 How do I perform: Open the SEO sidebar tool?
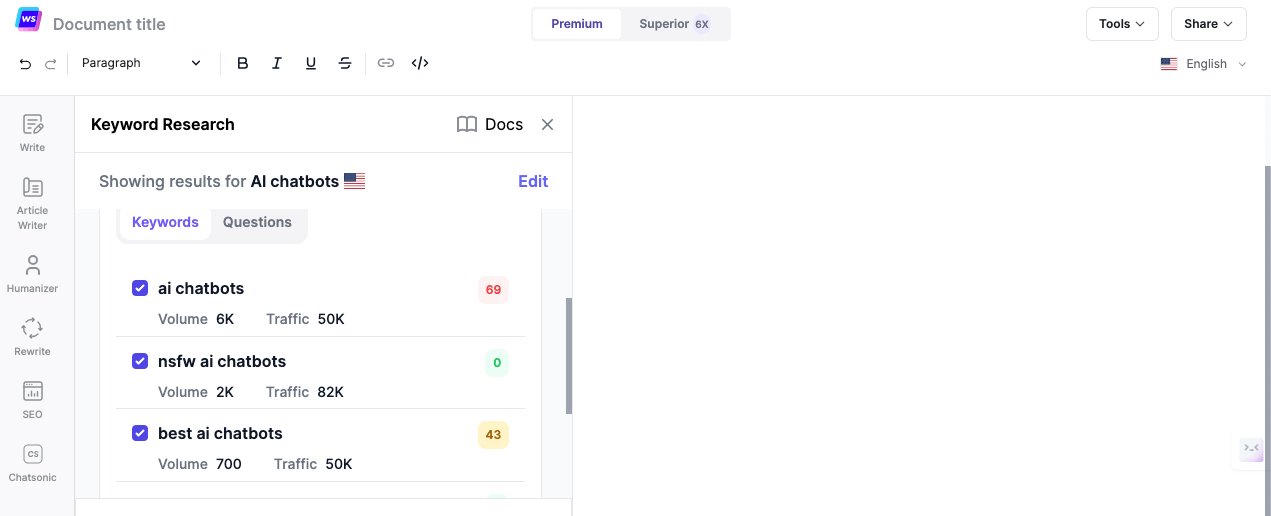32,400
